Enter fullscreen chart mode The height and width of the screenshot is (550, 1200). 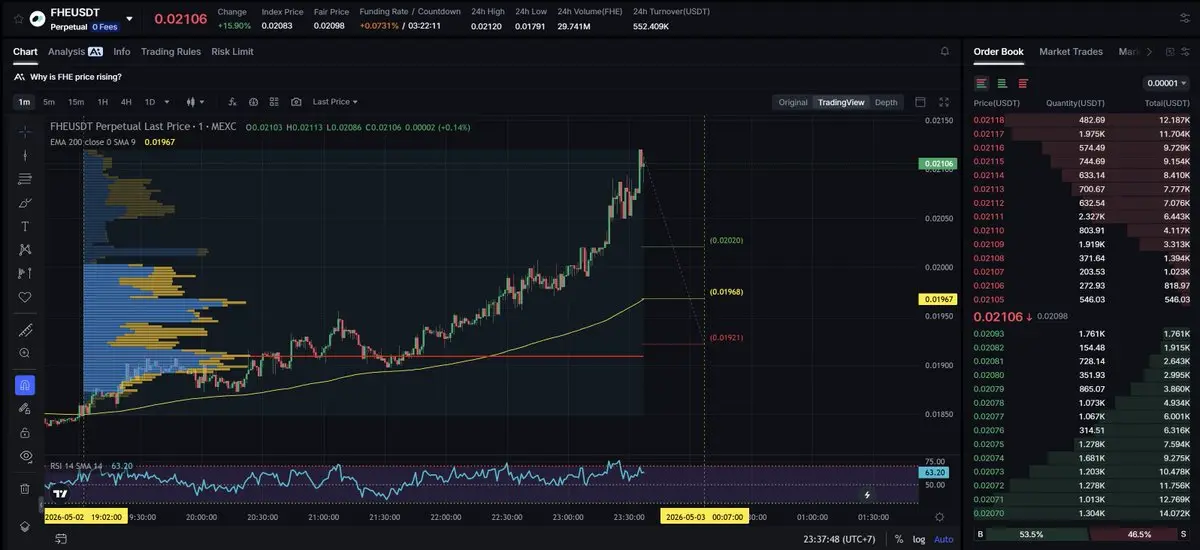(945, 102)
